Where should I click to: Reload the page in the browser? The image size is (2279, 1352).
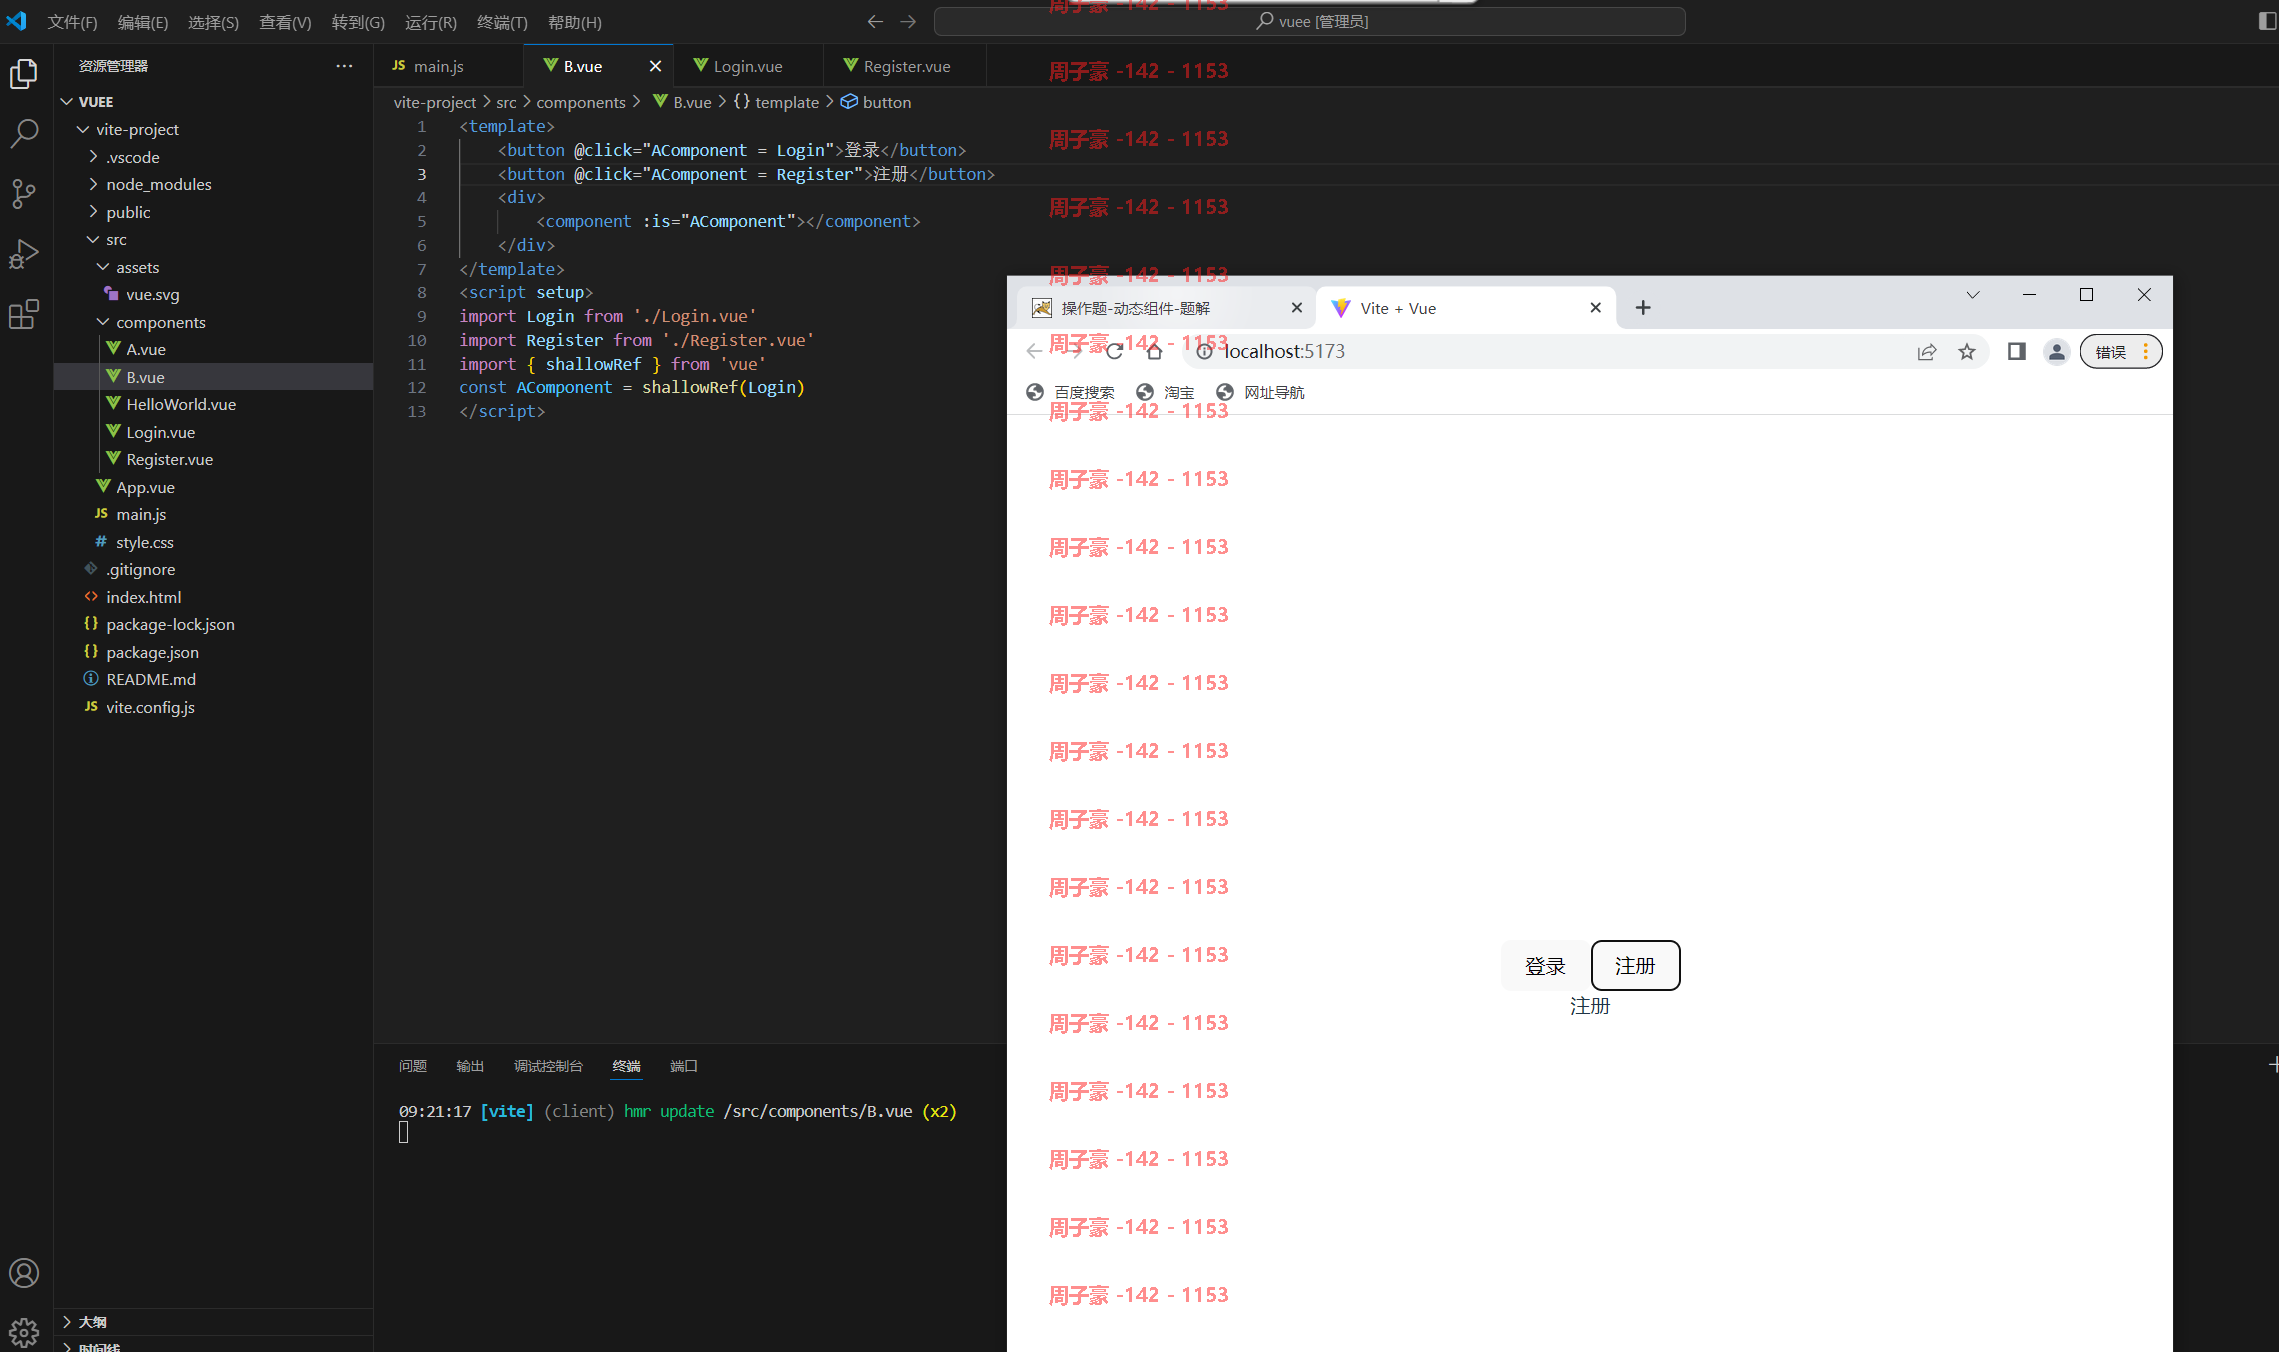pos(1114,351)
